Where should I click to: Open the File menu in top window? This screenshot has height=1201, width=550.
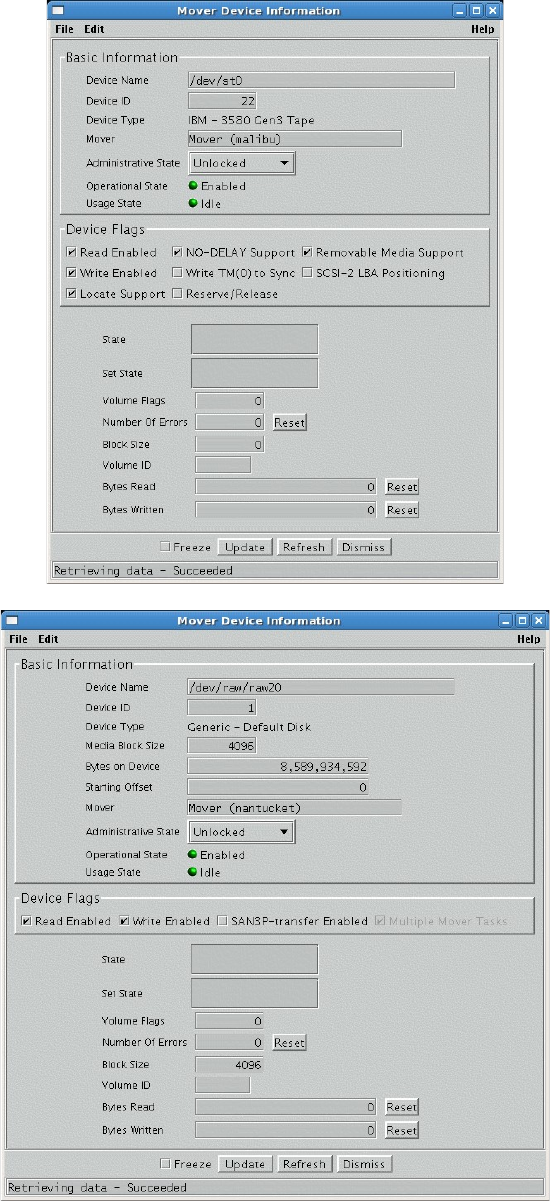pyautogui.click(x=64, y=30)
